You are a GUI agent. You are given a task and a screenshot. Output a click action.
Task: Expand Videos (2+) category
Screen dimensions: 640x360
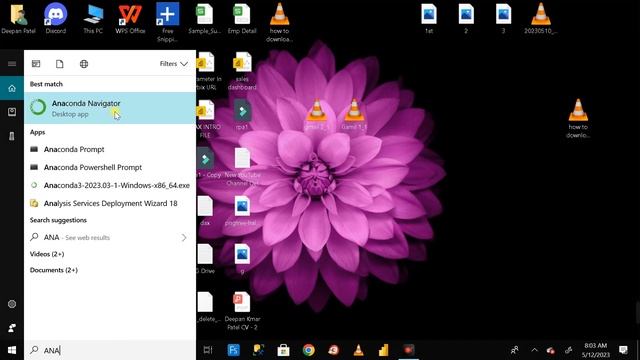pyautogui.click(x=47, y=254)
